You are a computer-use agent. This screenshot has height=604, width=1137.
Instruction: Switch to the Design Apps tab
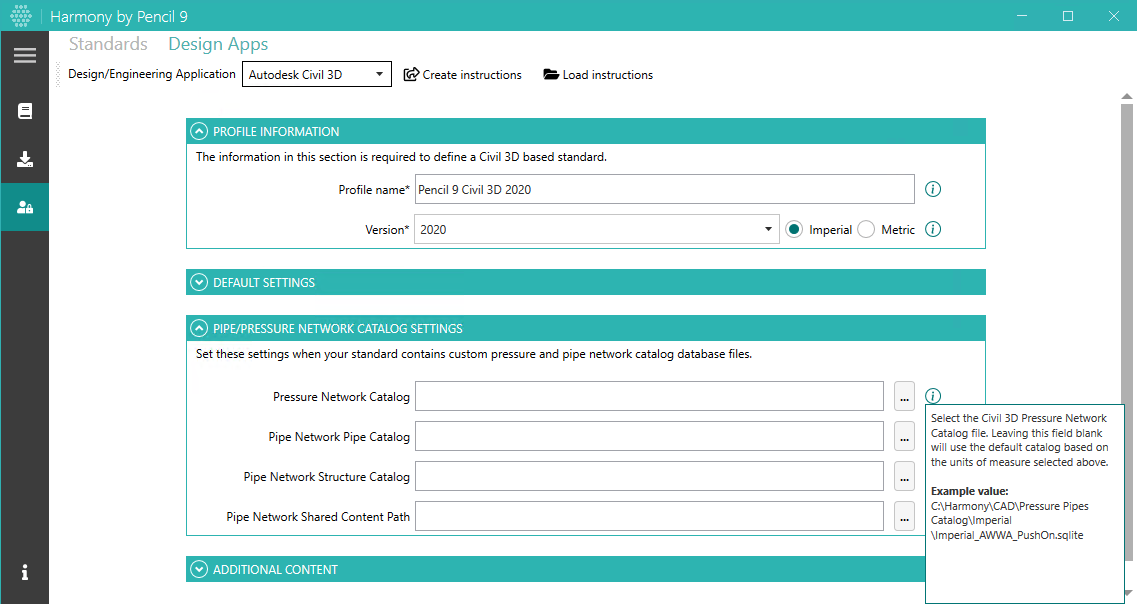click(218, 44)
